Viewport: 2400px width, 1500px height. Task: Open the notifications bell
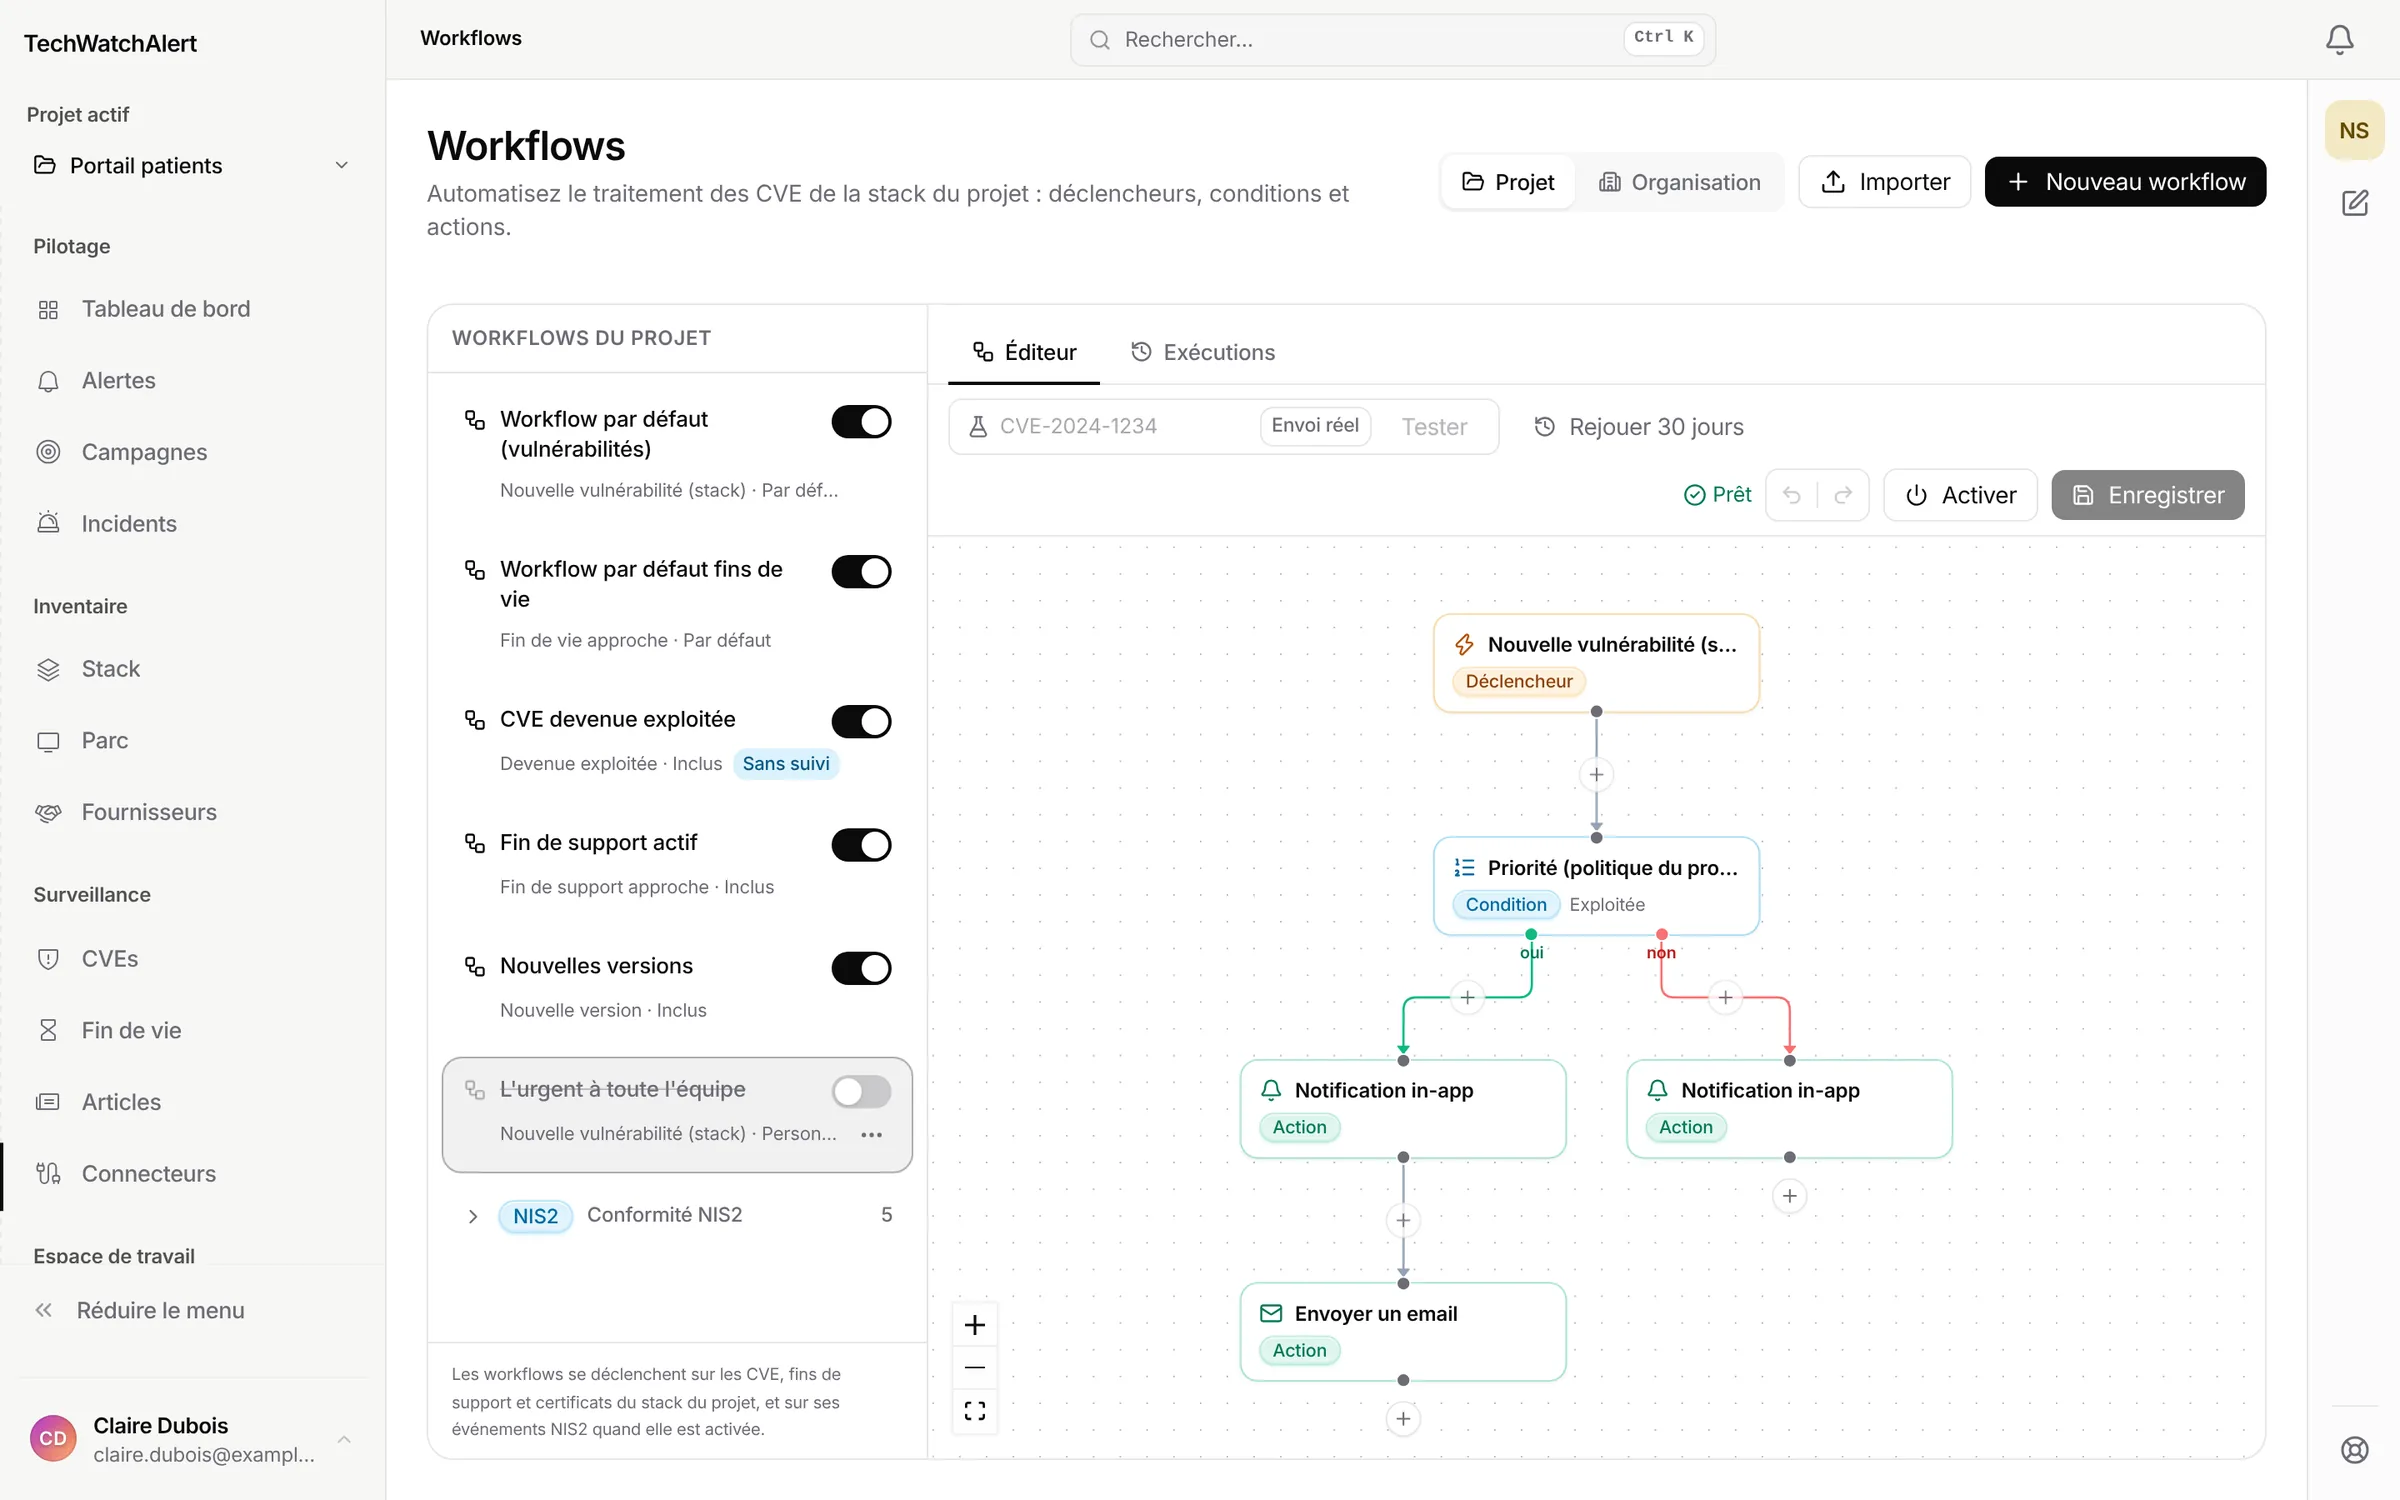click(2339, 40)
